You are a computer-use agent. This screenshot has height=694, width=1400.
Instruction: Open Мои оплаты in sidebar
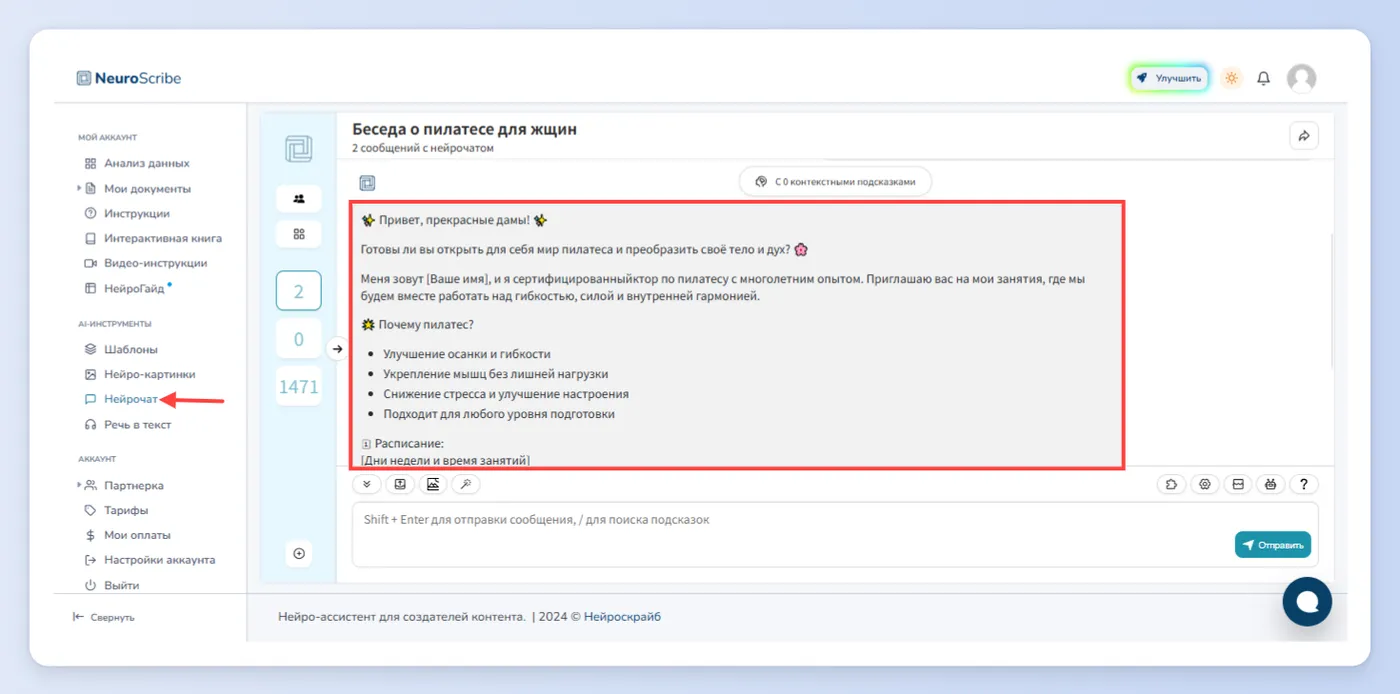click(127, 535)
